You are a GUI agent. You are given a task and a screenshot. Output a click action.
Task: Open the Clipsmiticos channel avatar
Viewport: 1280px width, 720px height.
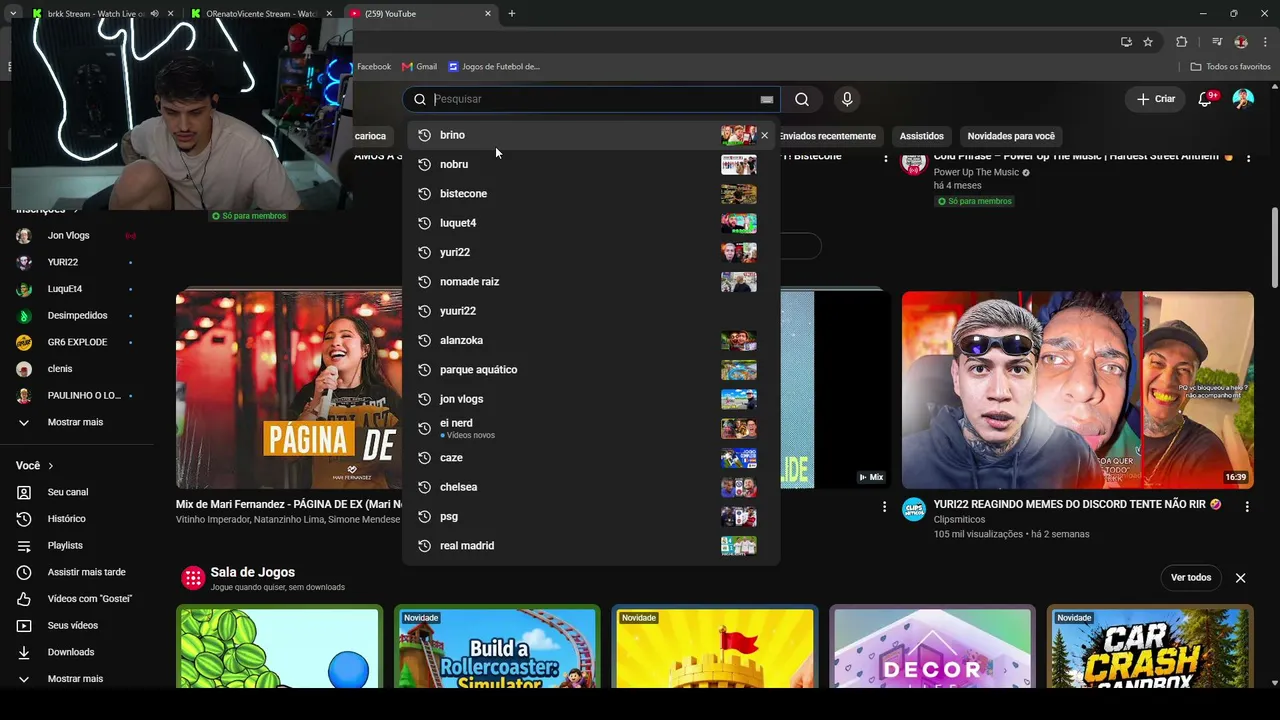(914, 510)
